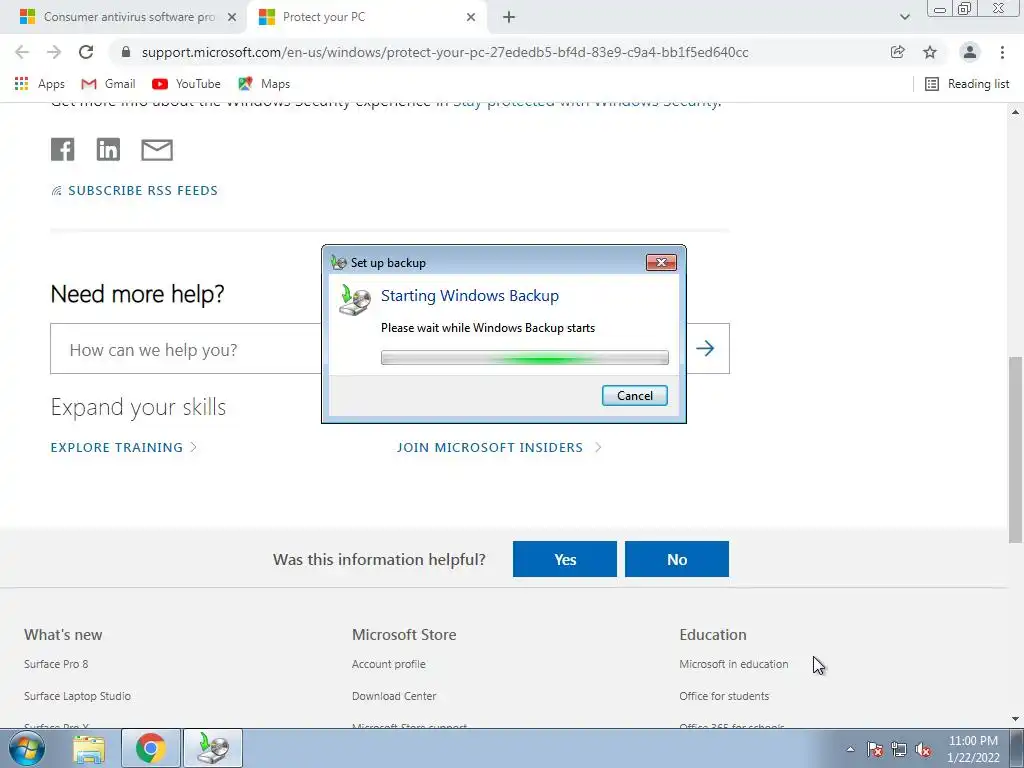The height and width of the screenshot is (768, 1024).
Task: Open Office for students link
Action: coord(724,696)
